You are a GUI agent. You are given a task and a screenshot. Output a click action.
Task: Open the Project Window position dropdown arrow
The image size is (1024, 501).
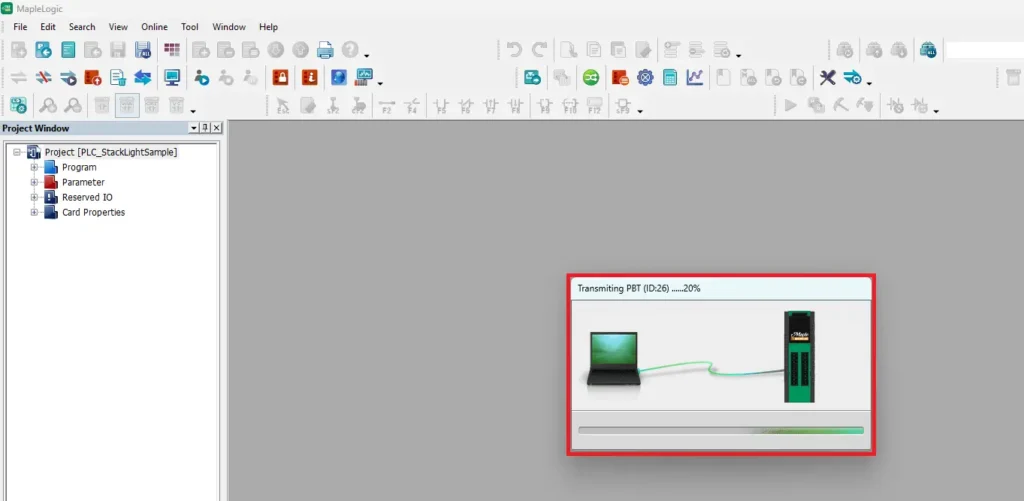coord(194,128)
